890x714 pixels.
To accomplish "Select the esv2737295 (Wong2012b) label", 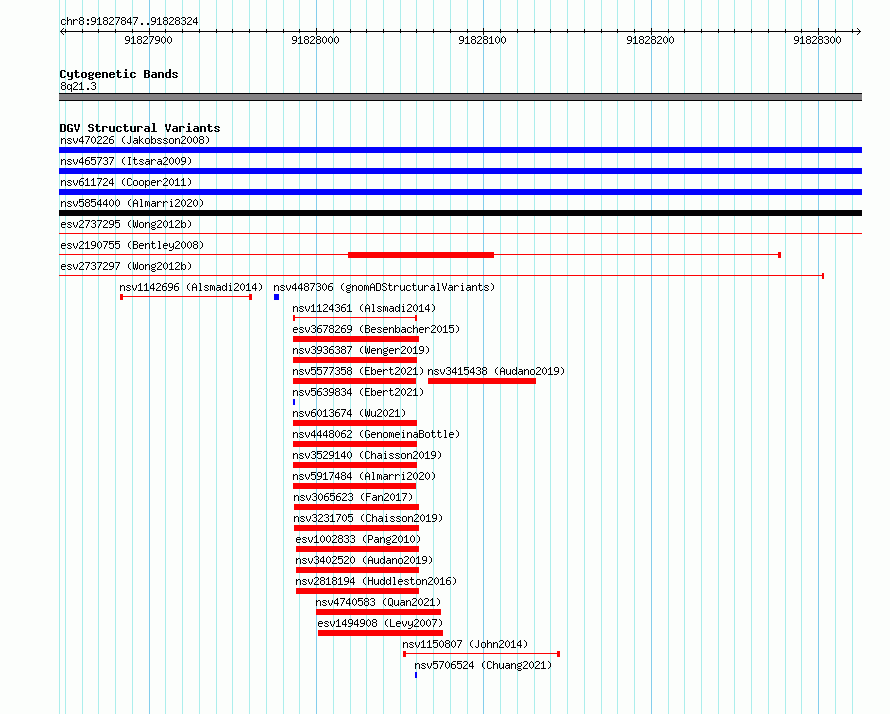I will pyautogui.click(x=126, y=224).
